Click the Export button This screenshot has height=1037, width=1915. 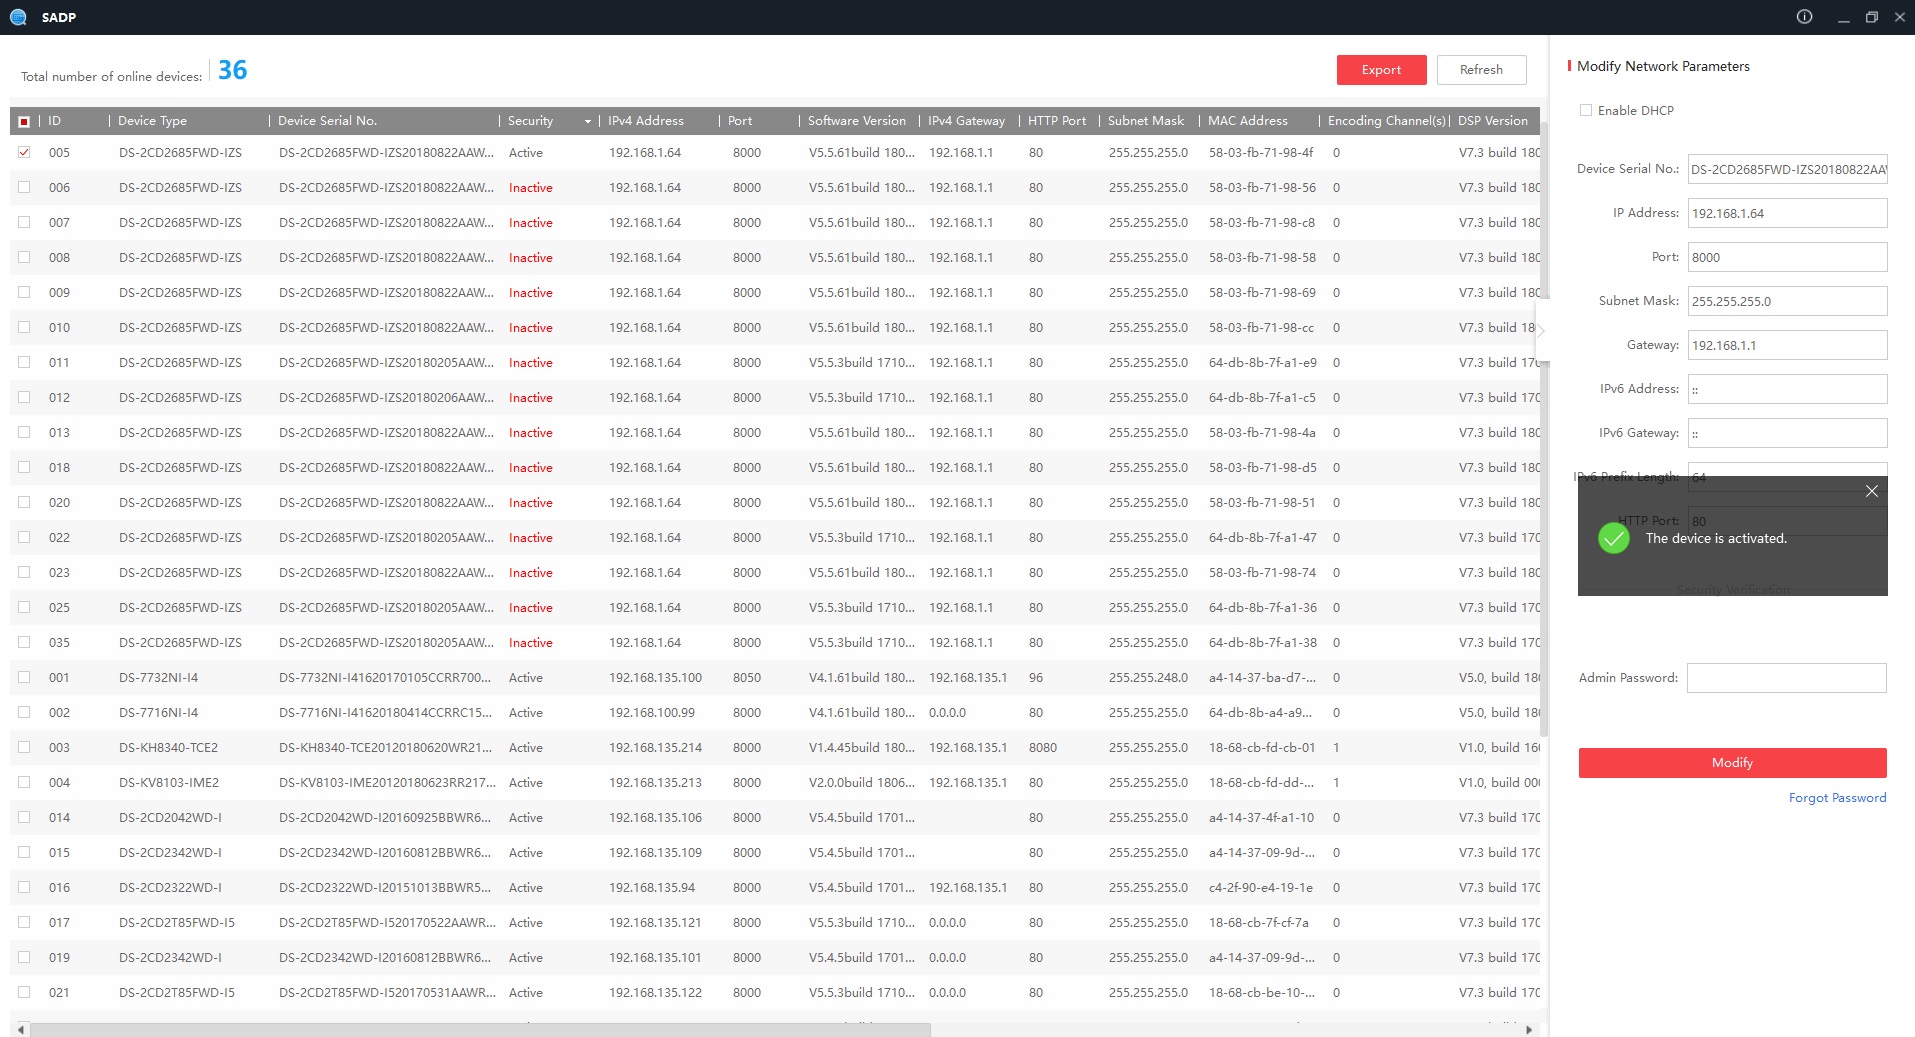[x=1381, y=70]
